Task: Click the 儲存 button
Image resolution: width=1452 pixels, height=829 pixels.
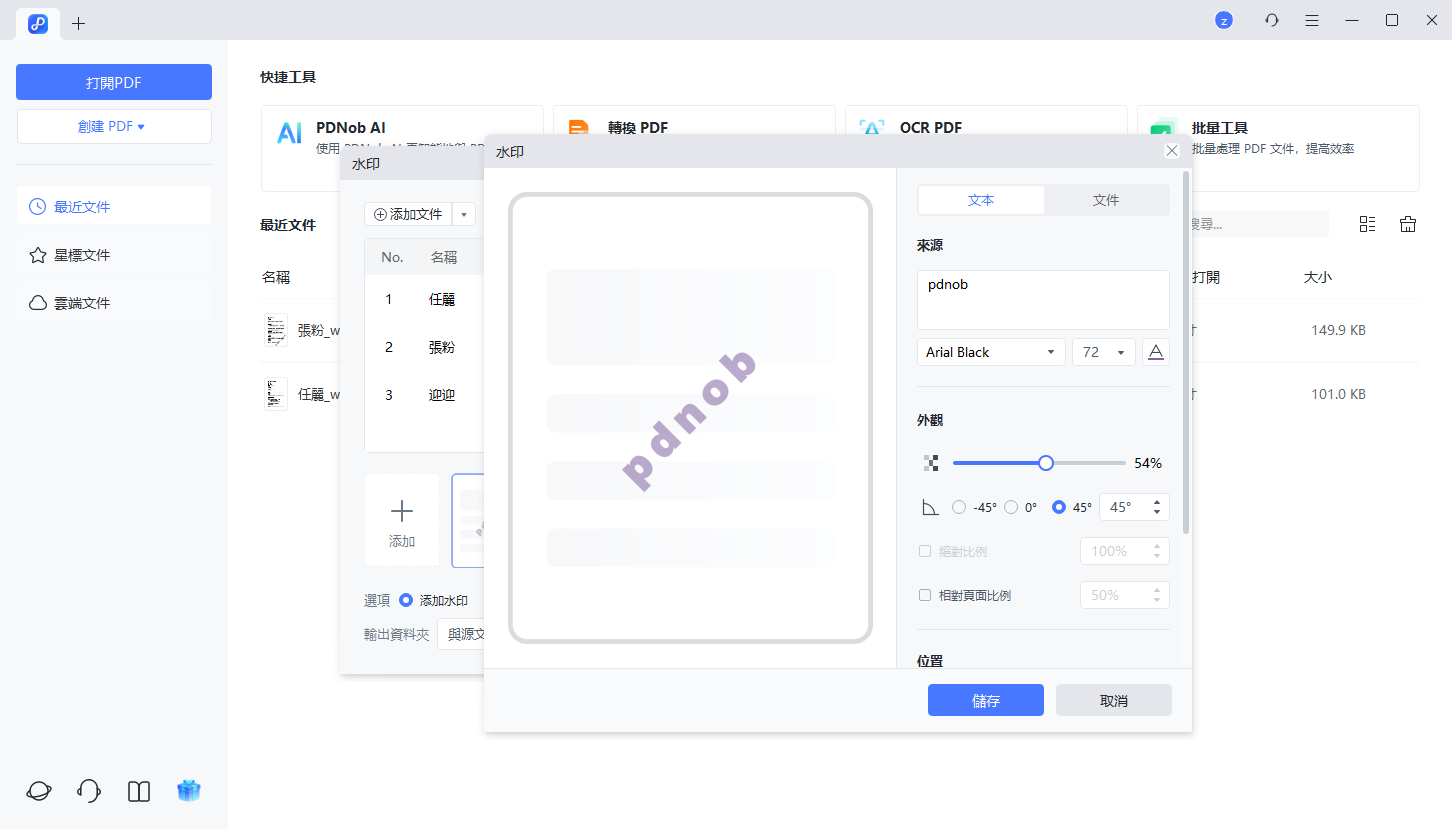Action: coord(985,700)
